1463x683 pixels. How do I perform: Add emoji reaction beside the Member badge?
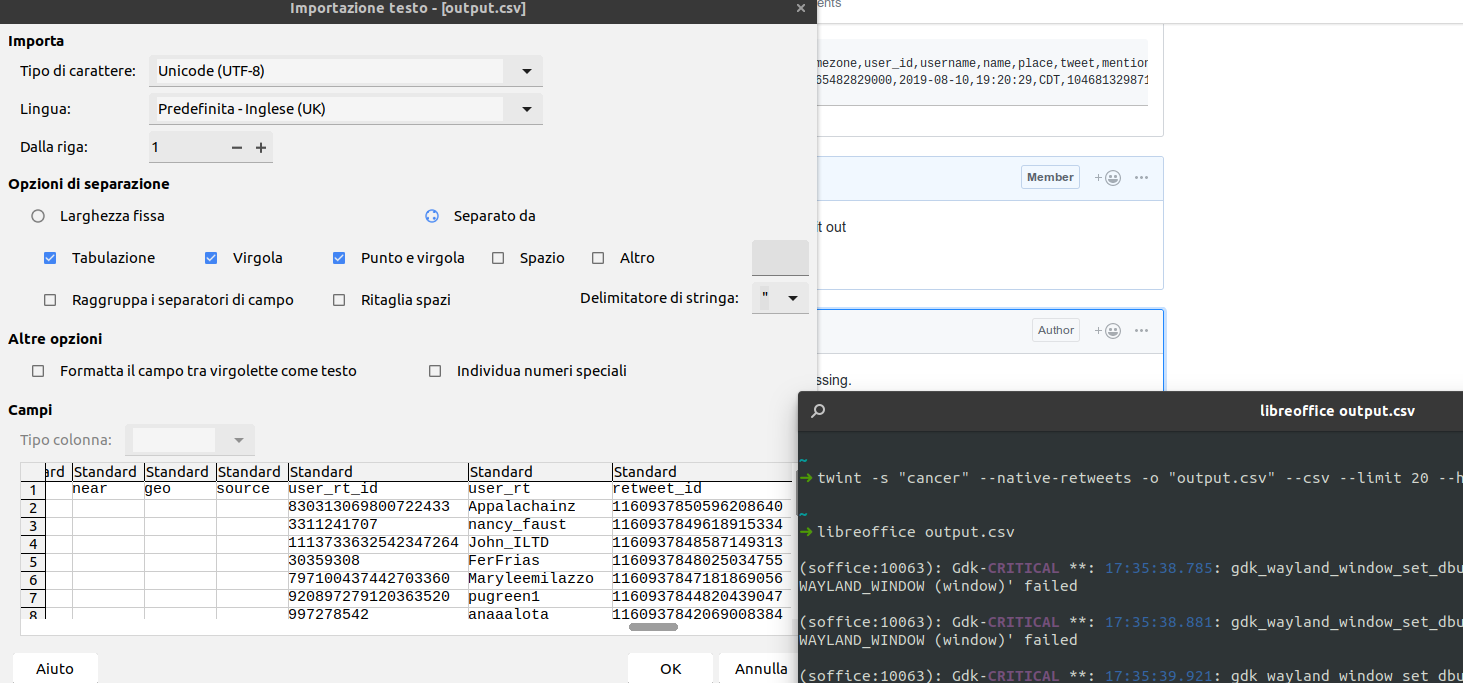tap(1106, 176)
